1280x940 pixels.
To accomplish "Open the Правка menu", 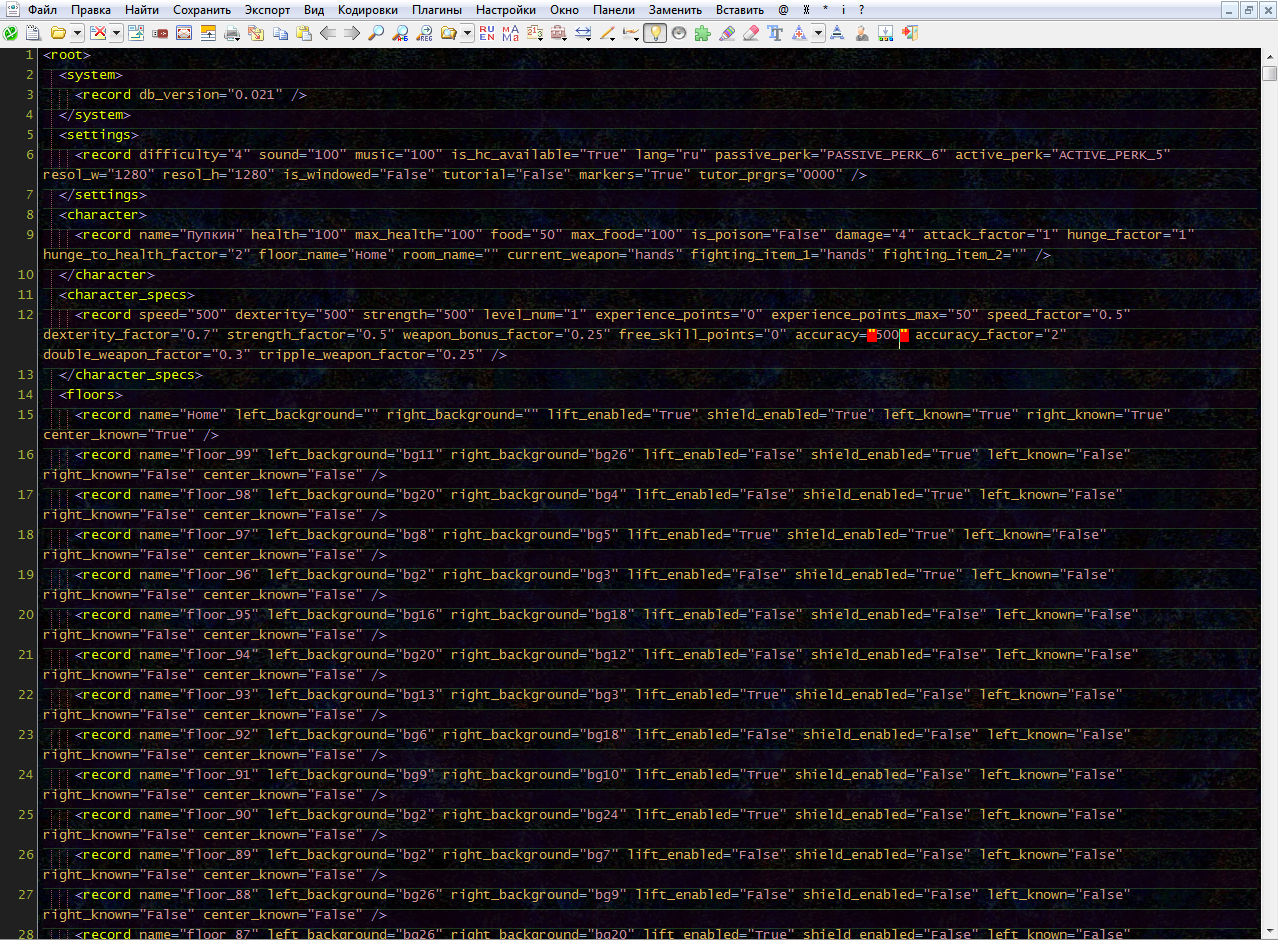I will [x=91, y=10].
